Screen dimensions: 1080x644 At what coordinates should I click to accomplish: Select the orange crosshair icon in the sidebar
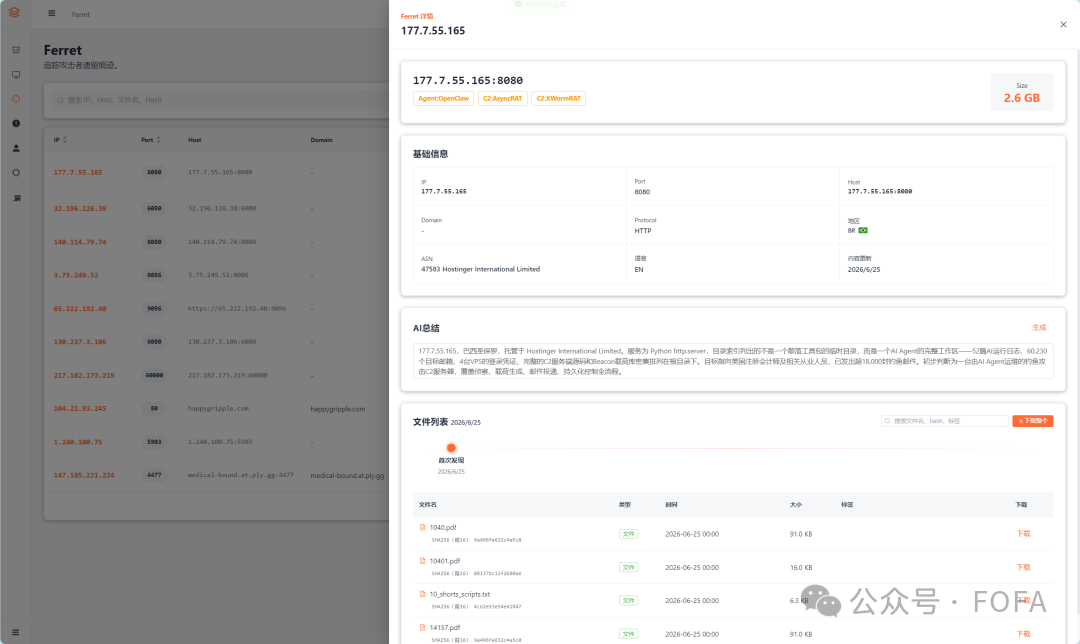coord(16,99)
